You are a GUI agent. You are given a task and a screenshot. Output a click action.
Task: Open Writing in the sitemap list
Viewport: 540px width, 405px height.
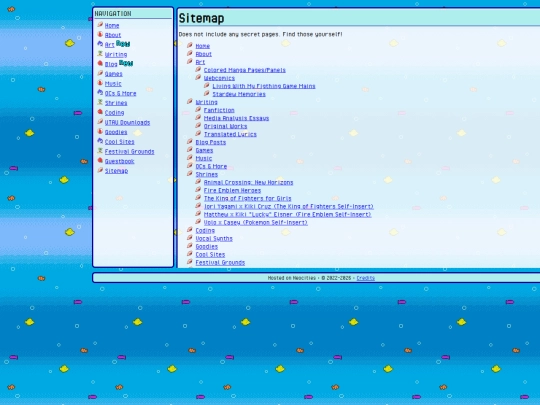[x=207, y=102]
